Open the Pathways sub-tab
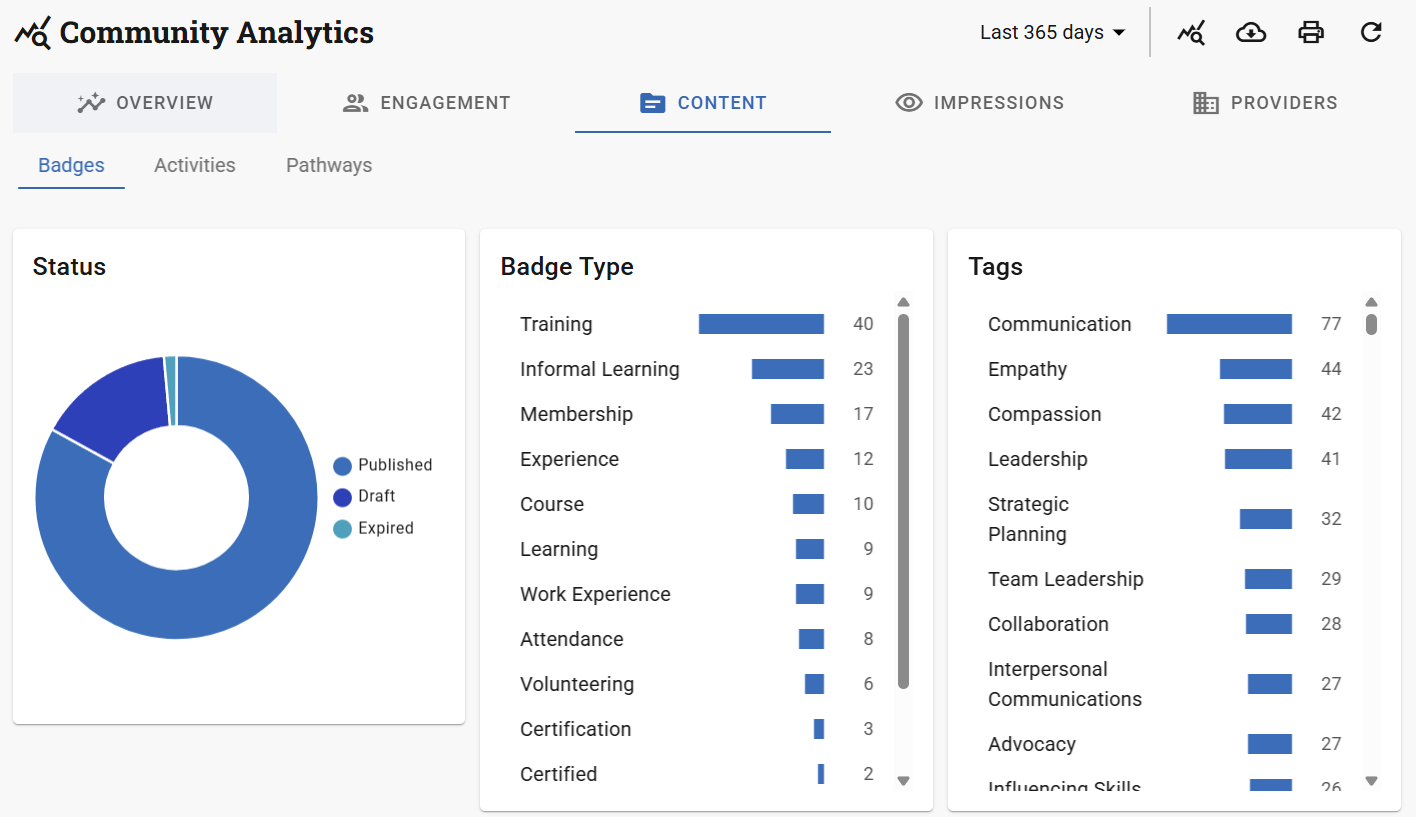1416x817 pixels. click(x=329, y=166)
